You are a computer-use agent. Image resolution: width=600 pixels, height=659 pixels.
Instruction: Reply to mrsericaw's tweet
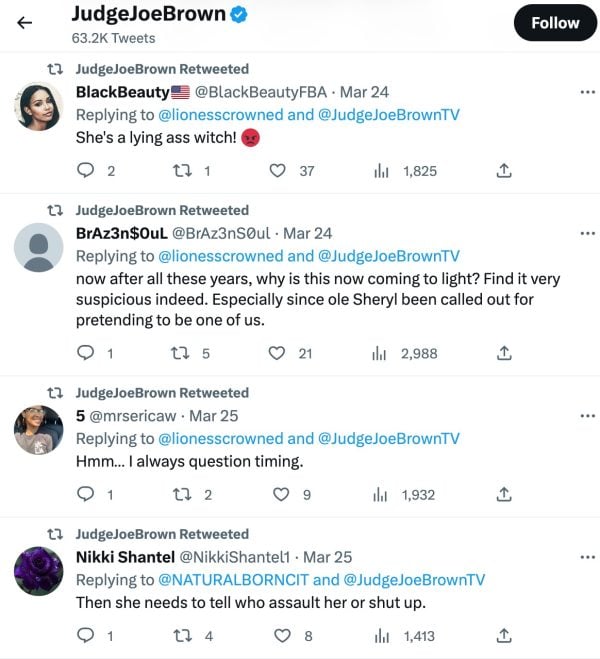[86, 494]
